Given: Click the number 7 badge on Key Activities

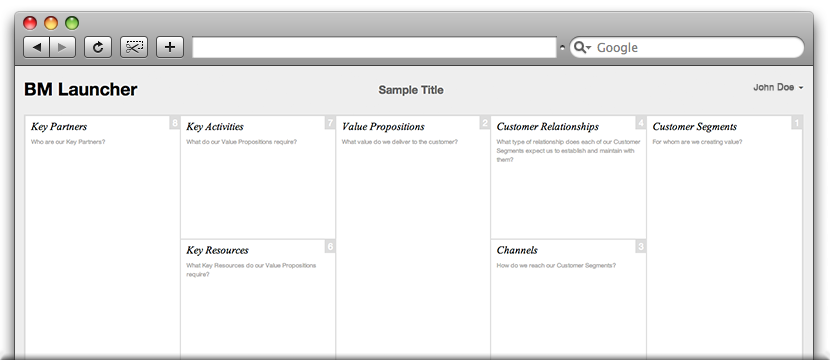Looking at the screenshot, I should coord(330,123).
